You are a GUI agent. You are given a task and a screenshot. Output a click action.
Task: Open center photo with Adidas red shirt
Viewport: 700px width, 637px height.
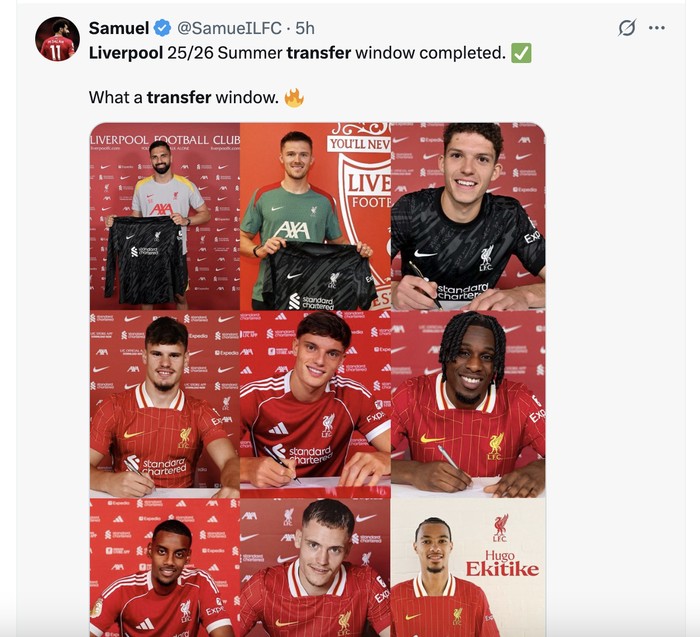(315, 404)
